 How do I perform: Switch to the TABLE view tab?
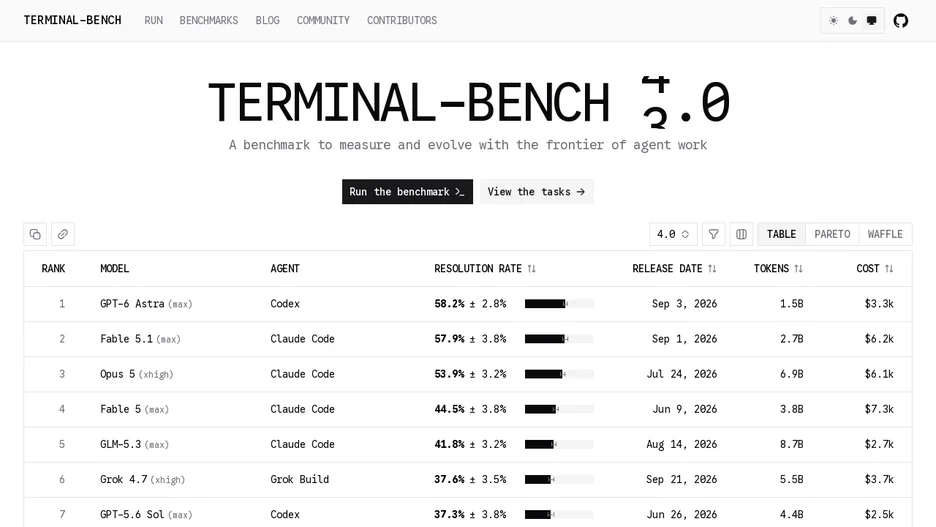pos(781,234)
